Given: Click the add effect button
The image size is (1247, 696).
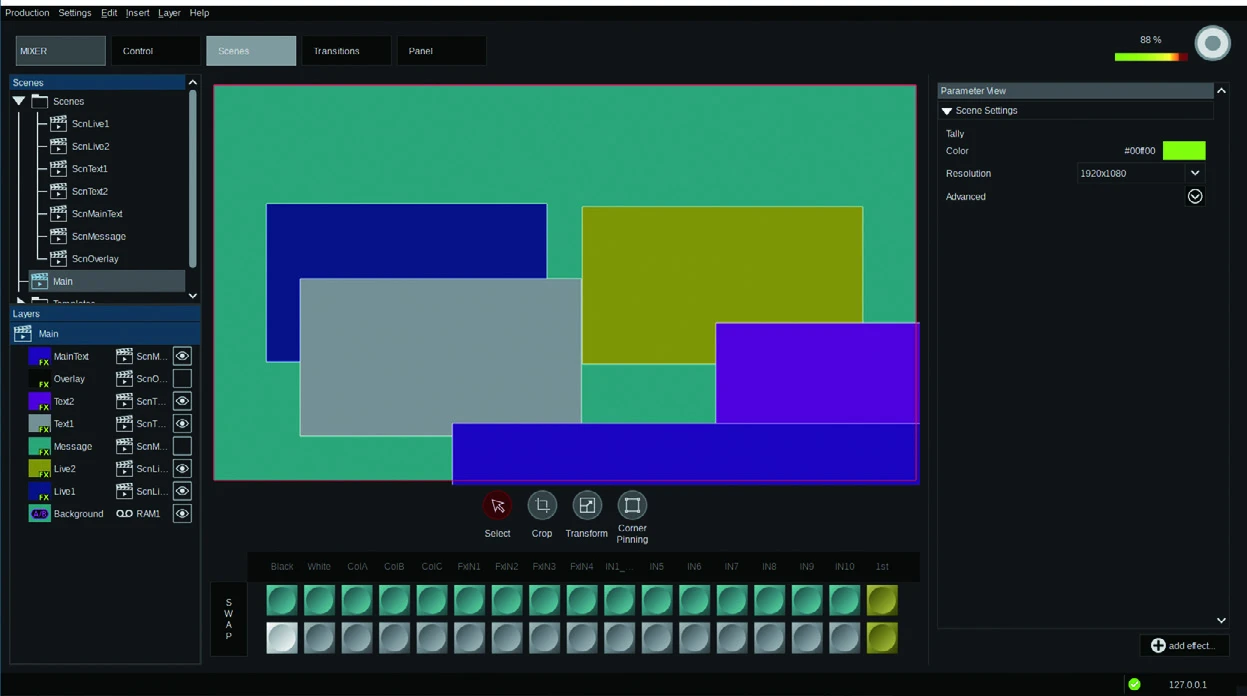Looking at the screenshot, I should (x=1184, y=646).
